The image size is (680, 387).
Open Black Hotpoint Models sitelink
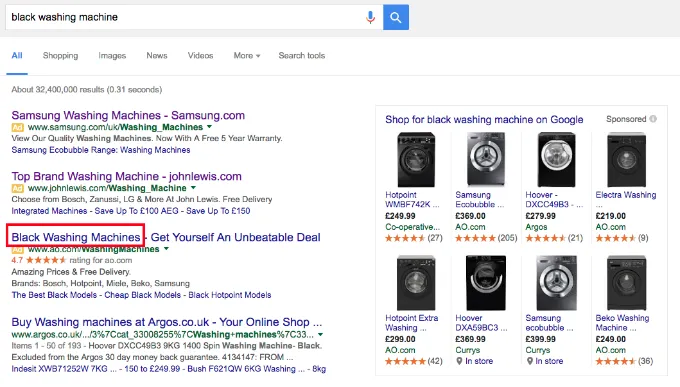(x=230, y=295)
